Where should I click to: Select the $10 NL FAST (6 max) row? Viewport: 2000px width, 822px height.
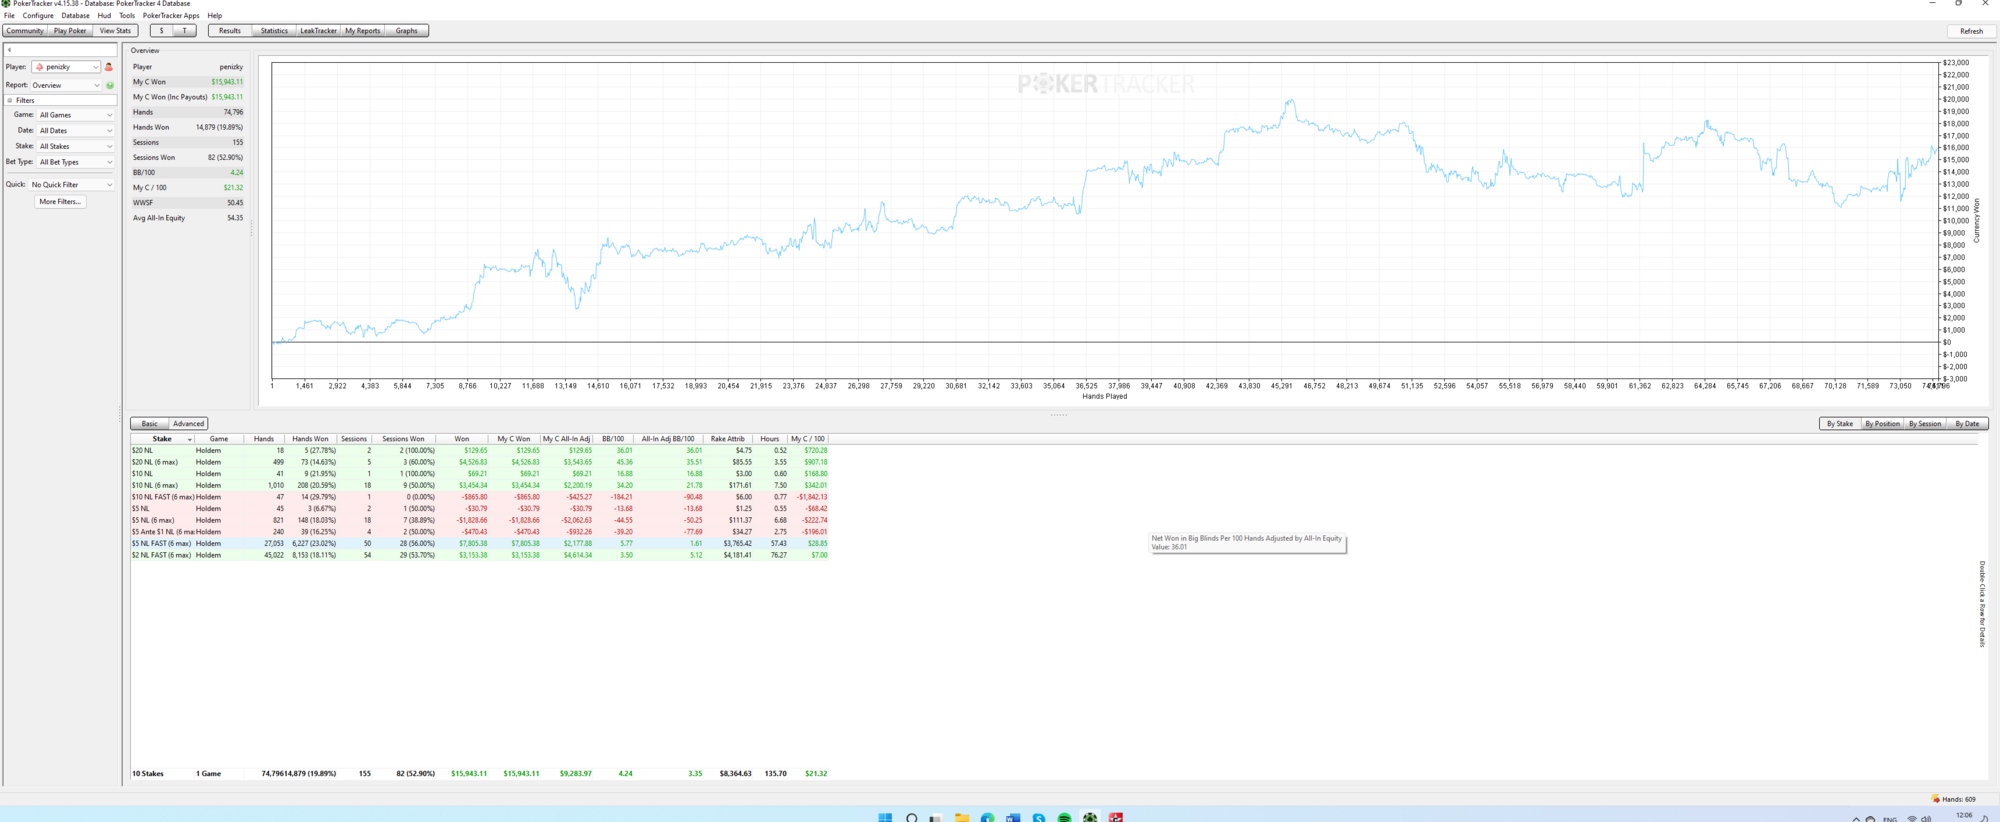[480, 497]
